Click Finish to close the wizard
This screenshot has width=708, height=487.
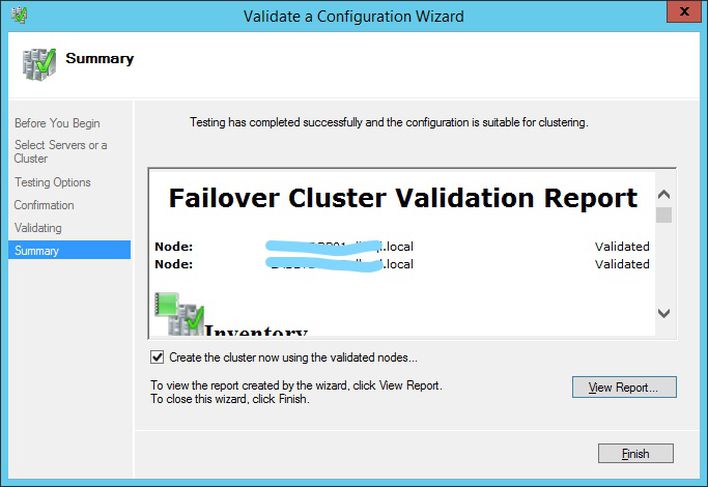click(635, 453)
